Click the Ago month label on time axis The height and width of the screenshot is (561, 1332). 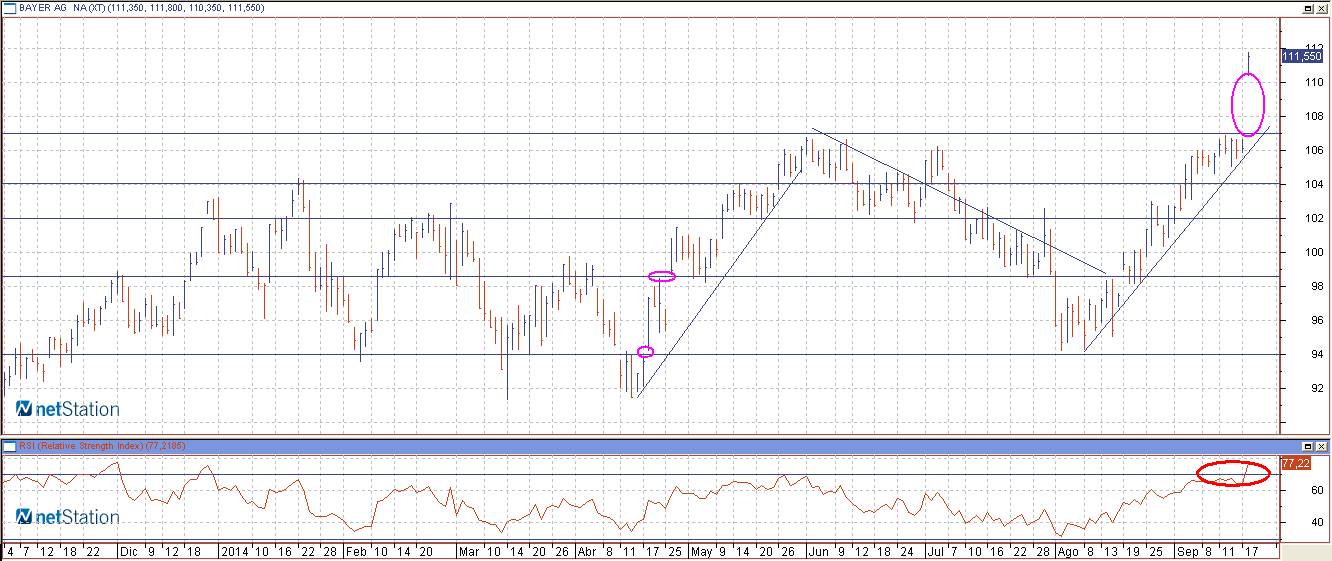click(x=1067, y=551)
